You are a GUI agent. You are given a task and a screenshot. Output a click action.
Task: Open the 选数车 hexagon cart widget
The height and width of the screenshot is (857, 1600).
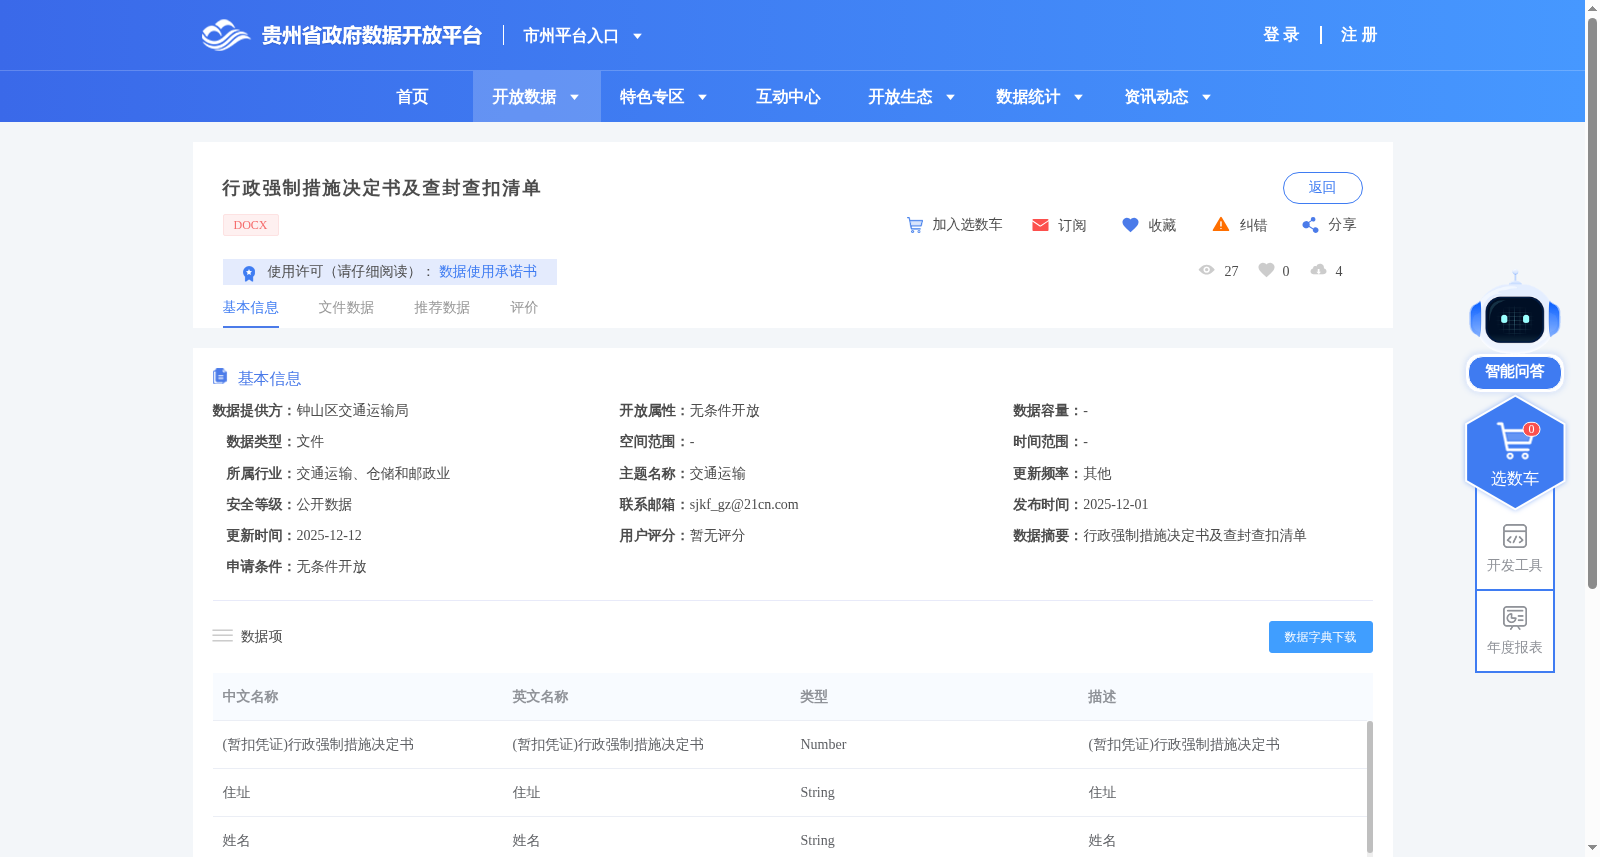(1515, 452)
